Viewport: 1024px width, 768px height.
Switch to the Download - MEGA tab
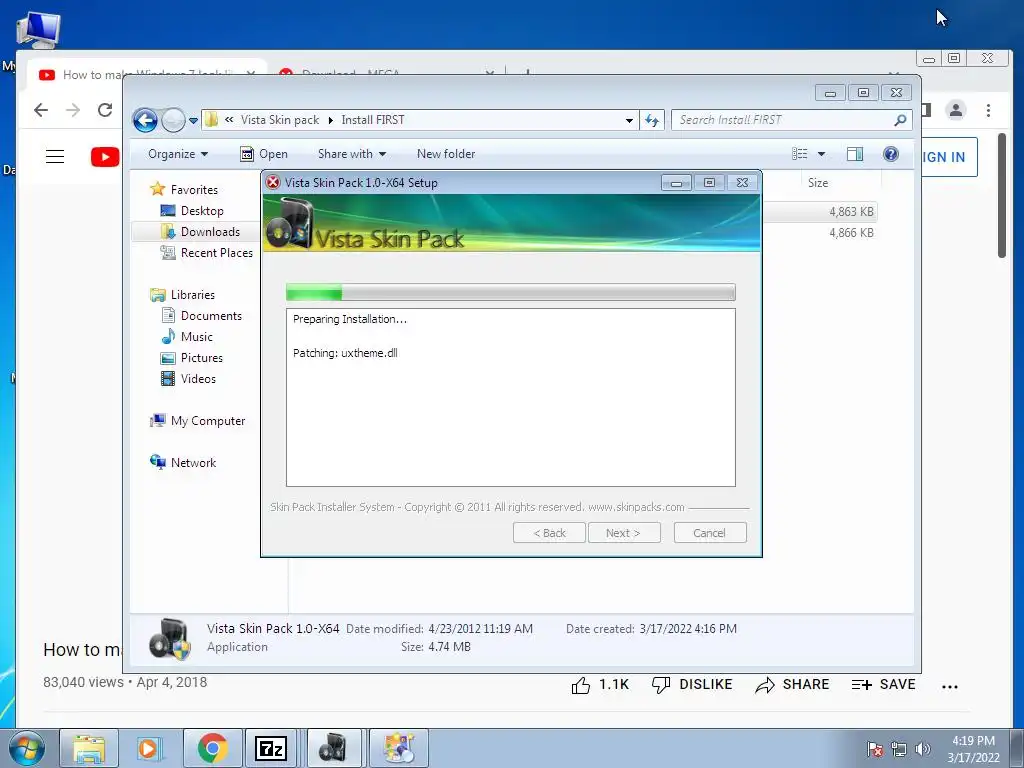(387, 74)
